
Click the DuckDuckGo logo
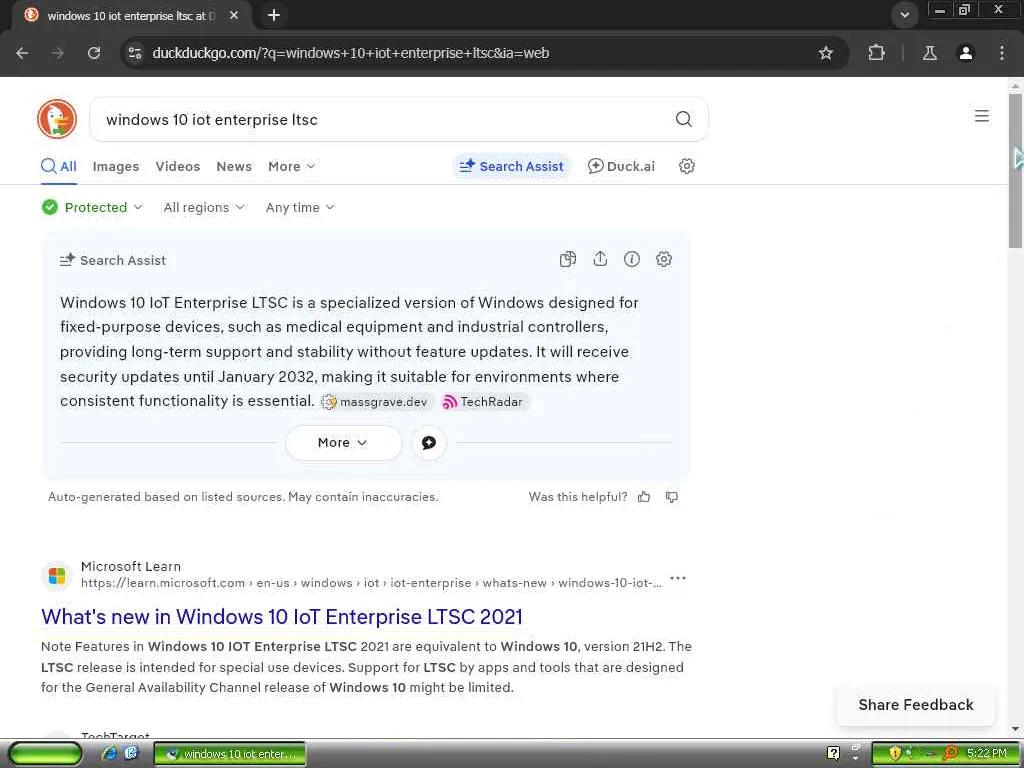pos(57,119)
